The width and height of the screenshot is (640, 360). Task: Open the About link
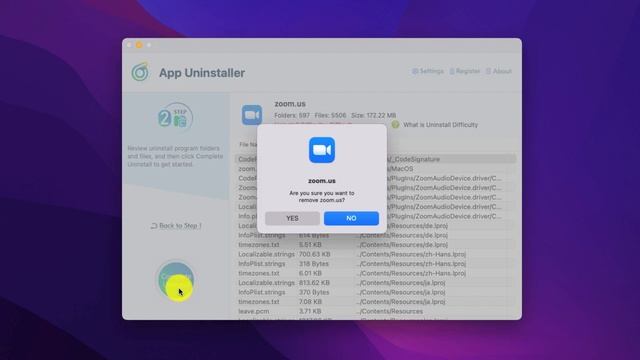498,71
